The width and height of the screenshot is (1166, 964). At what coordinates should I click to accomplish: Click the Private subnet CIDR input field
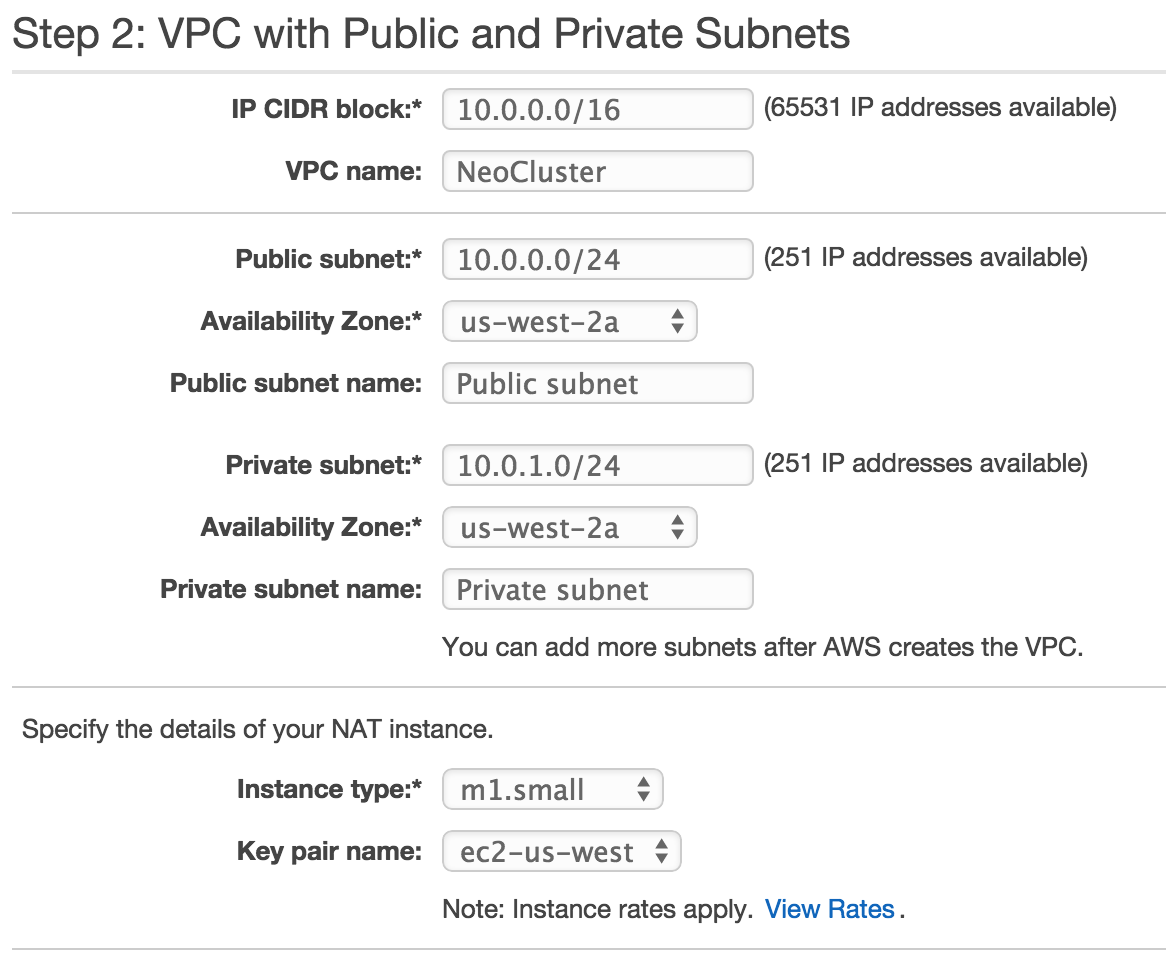597,465
